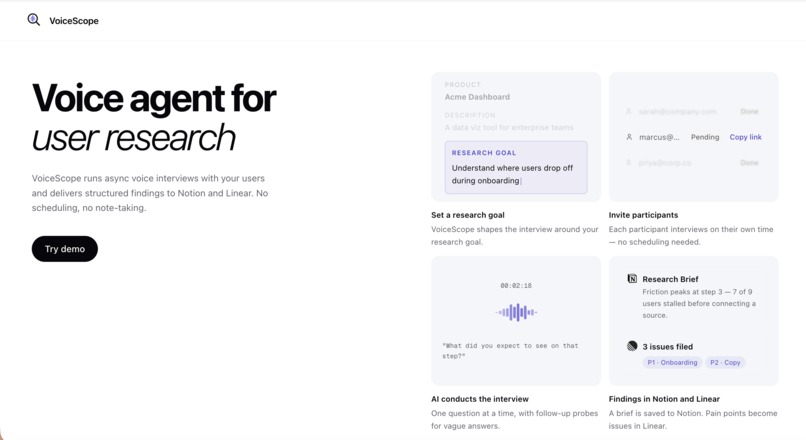Click the Pending status for marcus@

click(705, 137)
